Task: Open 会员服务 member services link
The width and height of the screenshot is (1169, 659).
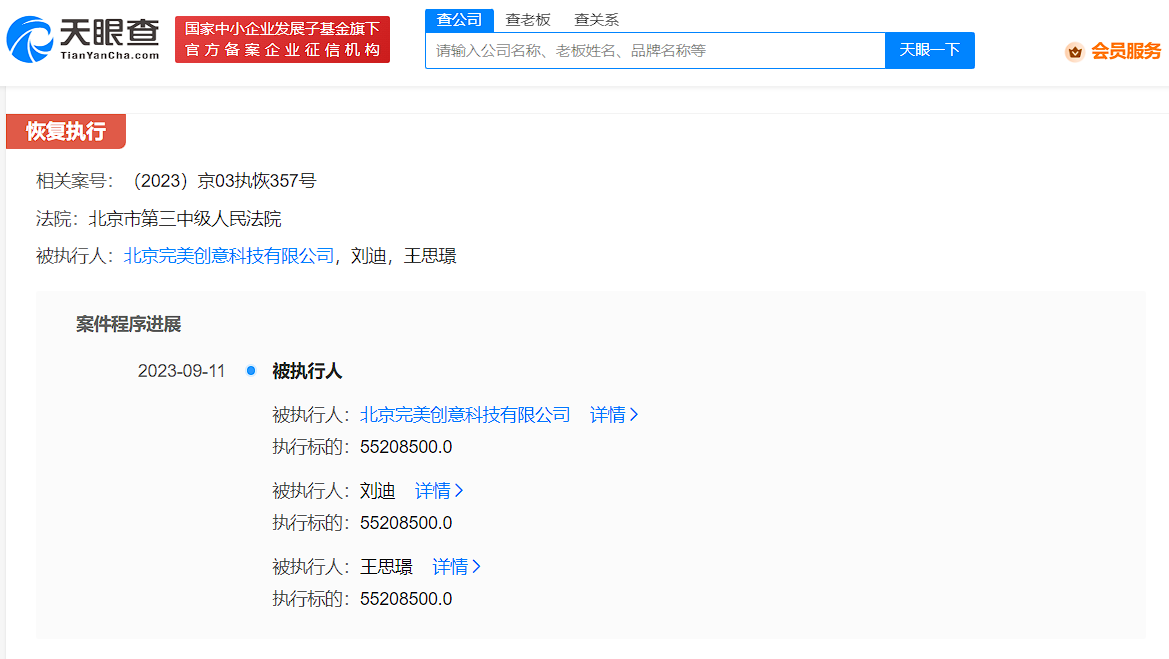Action: [x=1126, y=51]
